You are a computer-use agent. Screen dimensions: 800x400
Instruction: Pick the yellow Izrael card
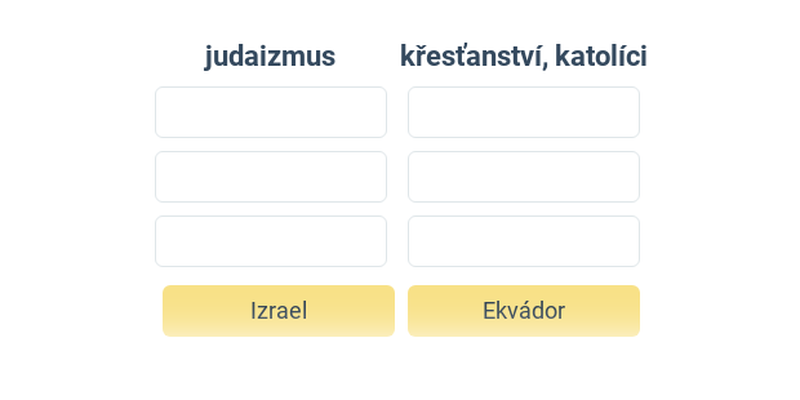coord(279,311)
